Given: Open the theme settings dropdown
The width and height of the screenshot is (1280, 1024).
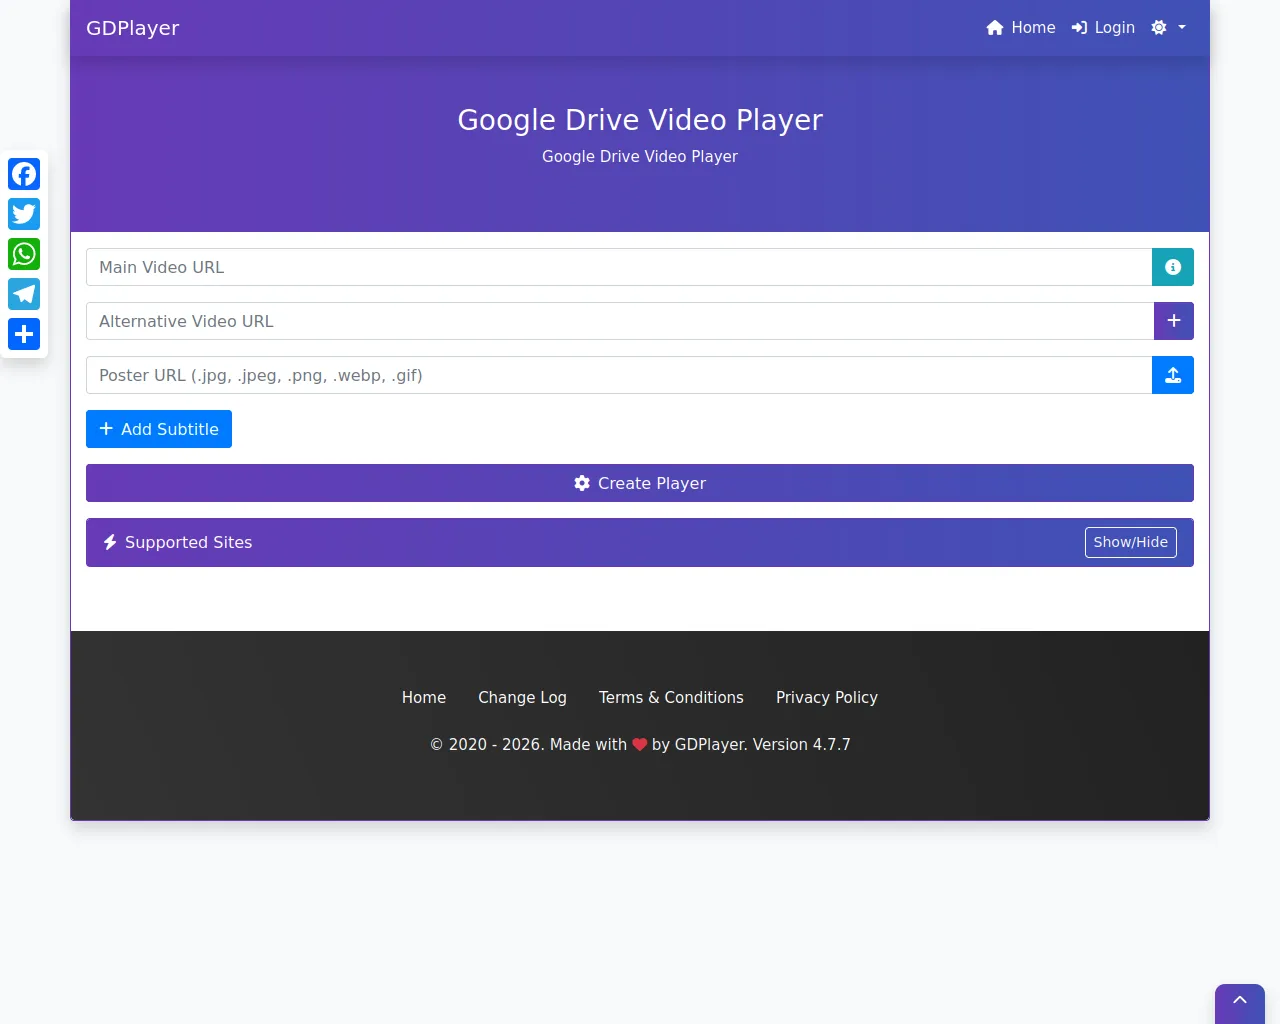Looking at the screenshot, I should click(1168, 28).
